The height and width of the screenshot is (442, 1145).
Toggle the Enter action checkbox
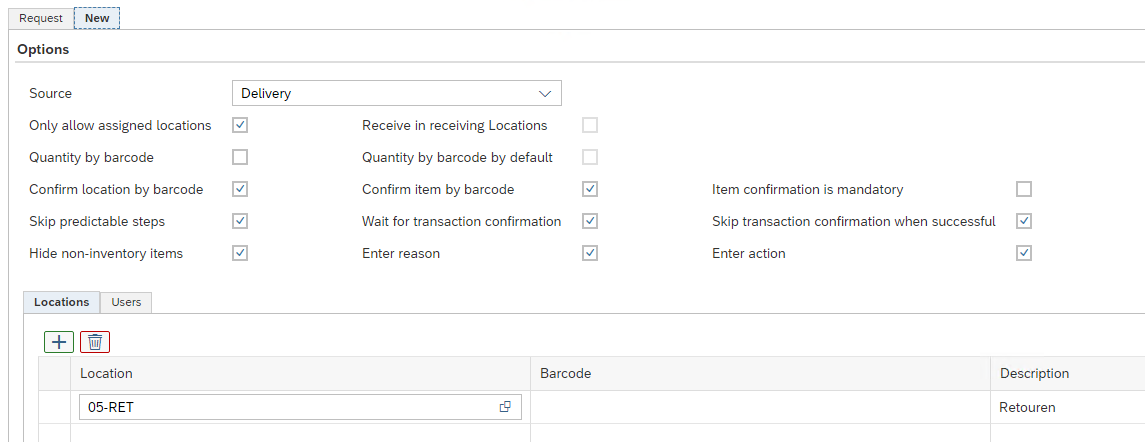(x=1023, y=253)
